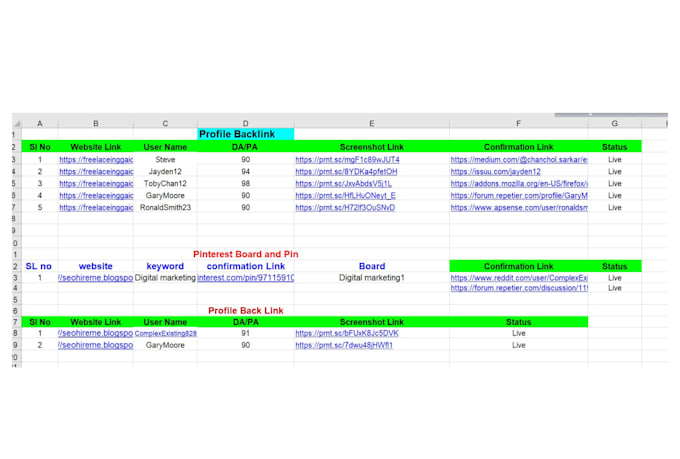Click the horizontal scrollbar thumb above column G
Viewport: 680px width, 459px height.
click(611, 115)
